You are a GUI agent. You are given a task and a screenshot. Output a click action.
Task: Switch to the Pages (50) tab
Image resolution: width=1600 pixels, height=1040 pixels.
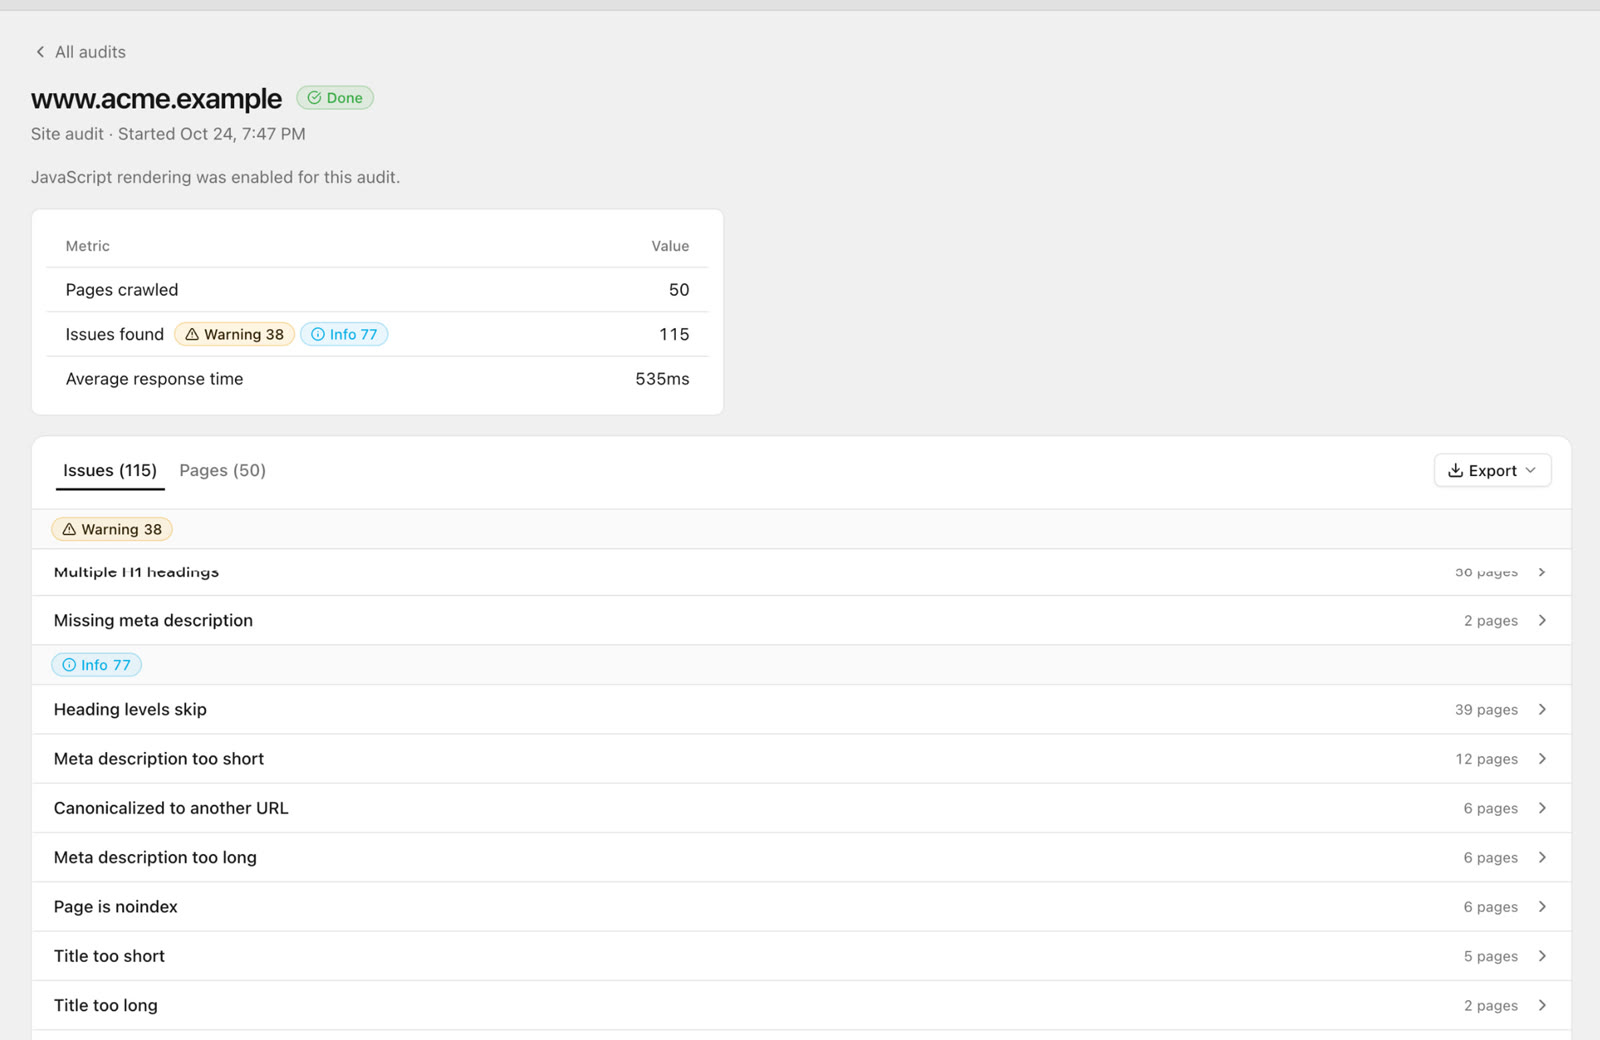(x=222, y=470)
